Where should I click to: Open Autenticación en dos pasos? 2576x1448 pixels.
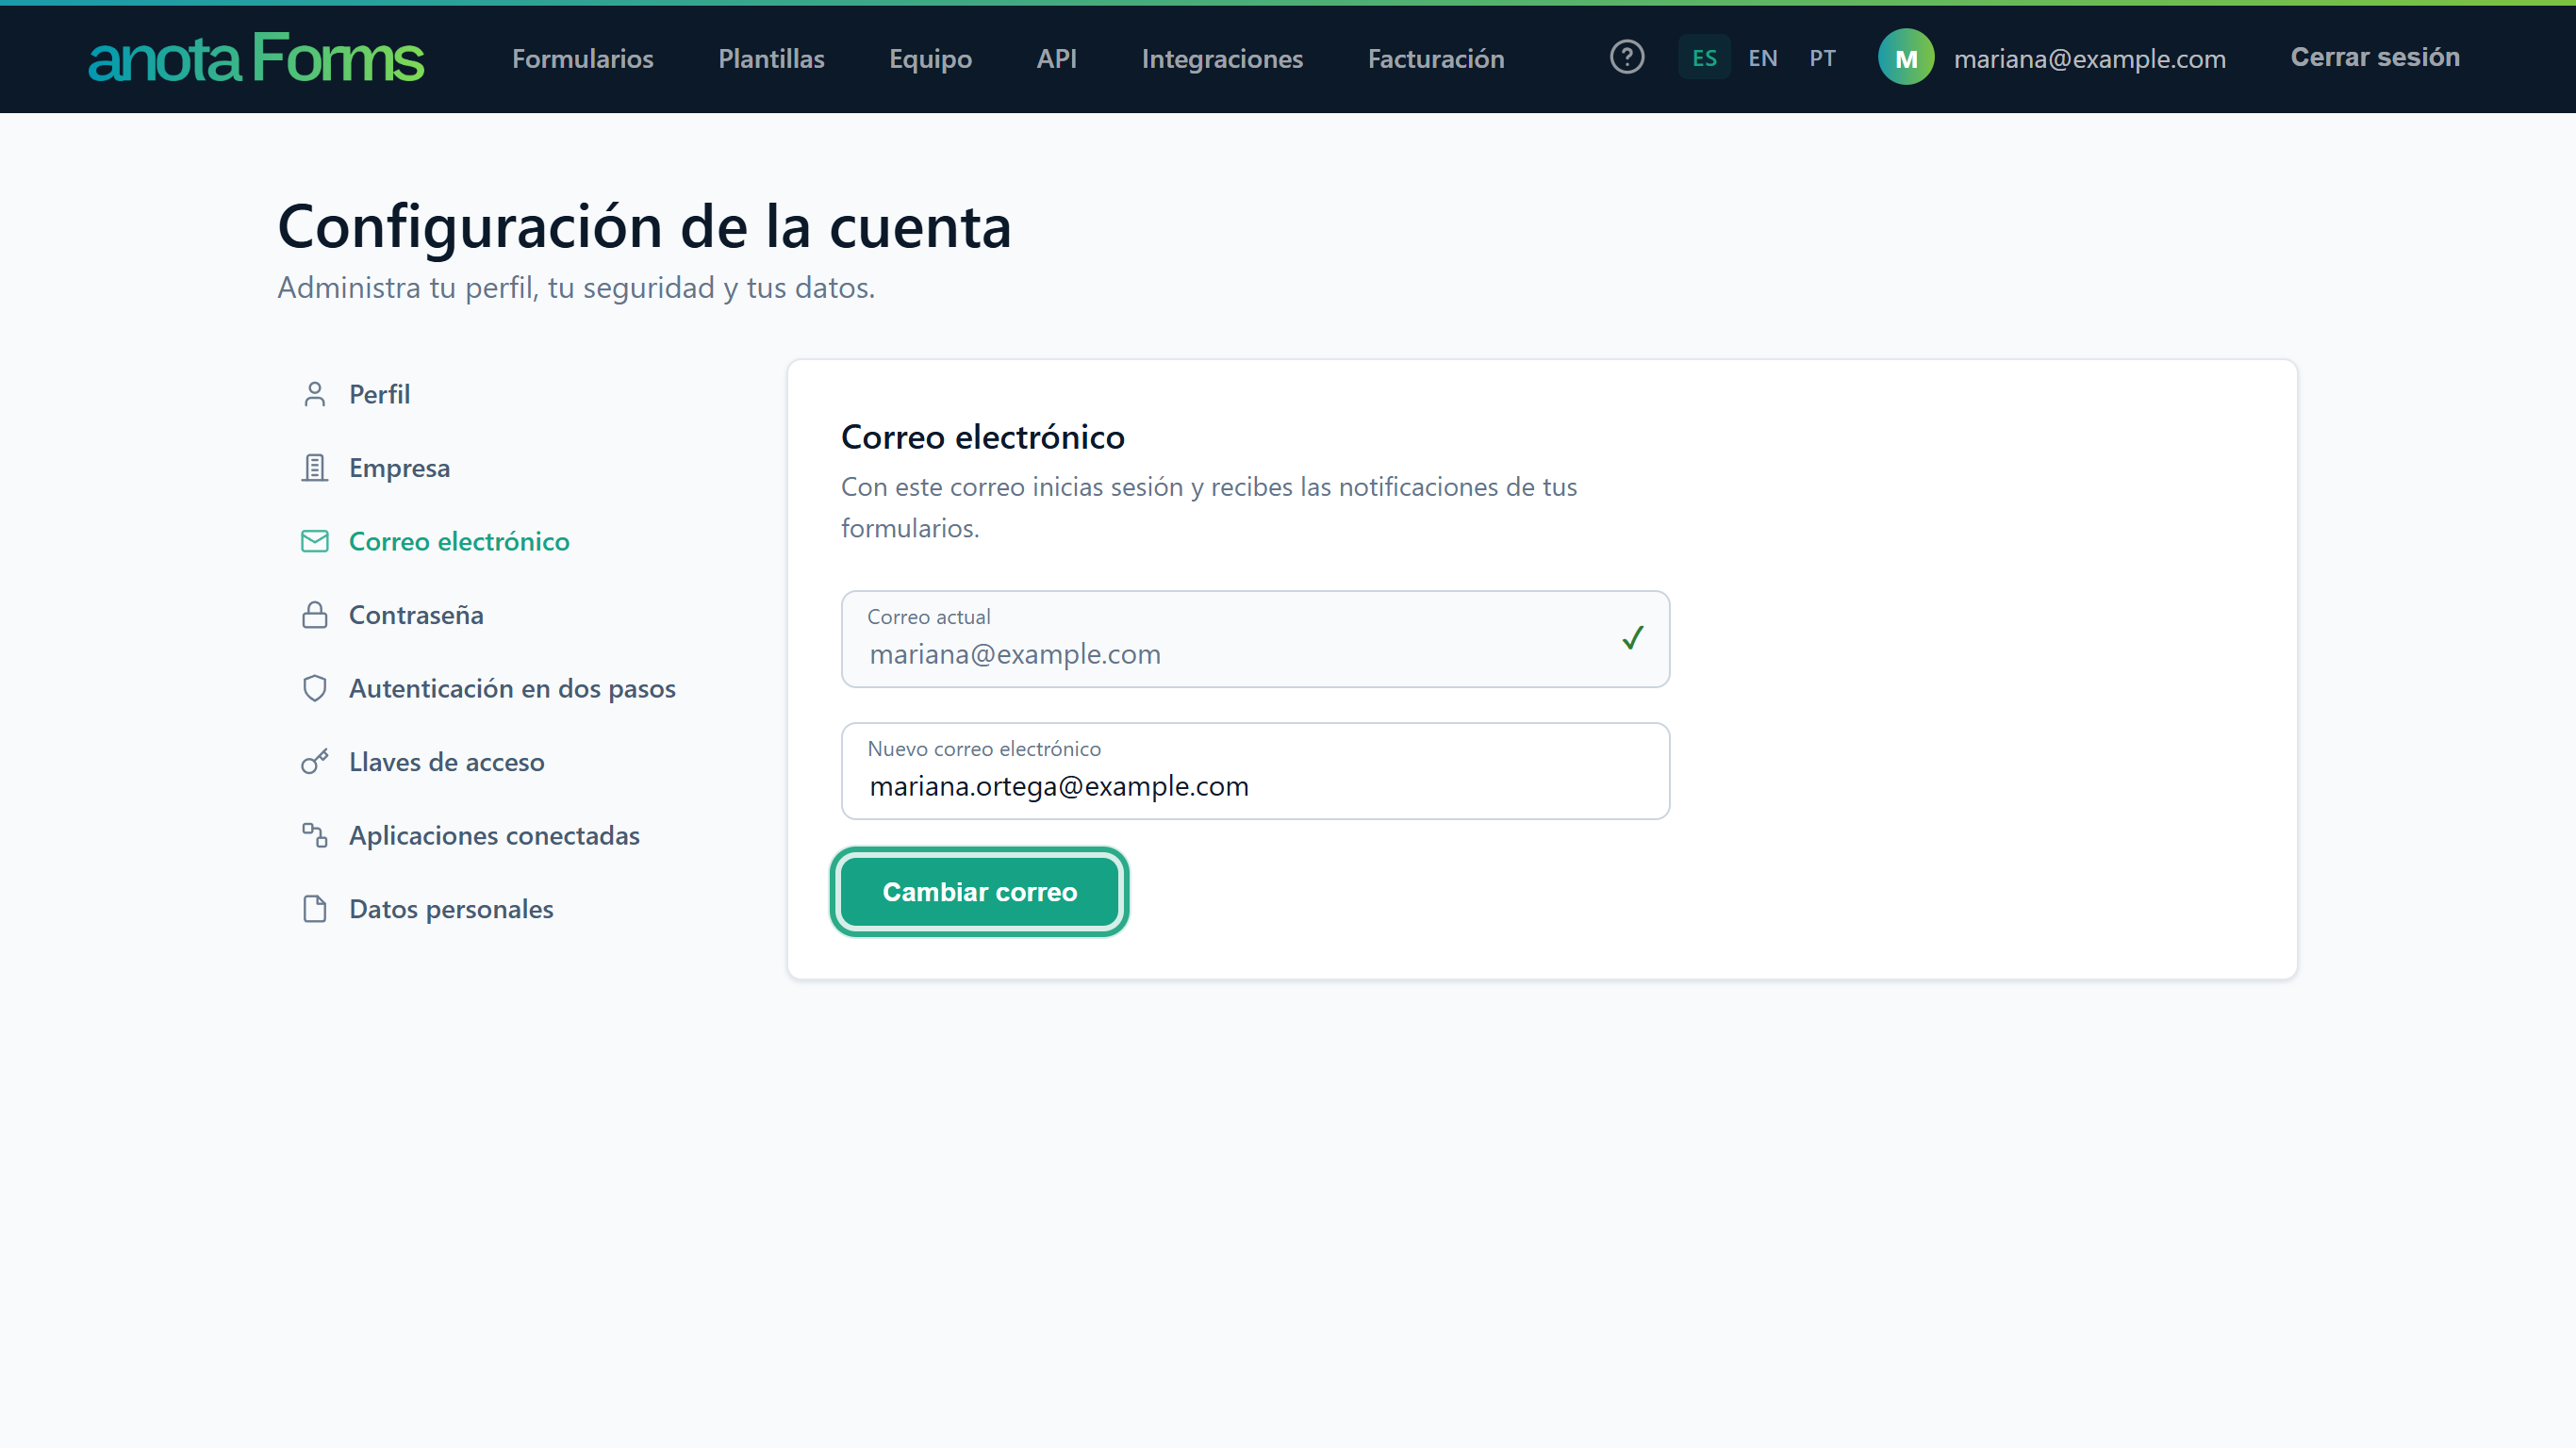(512, 688)
